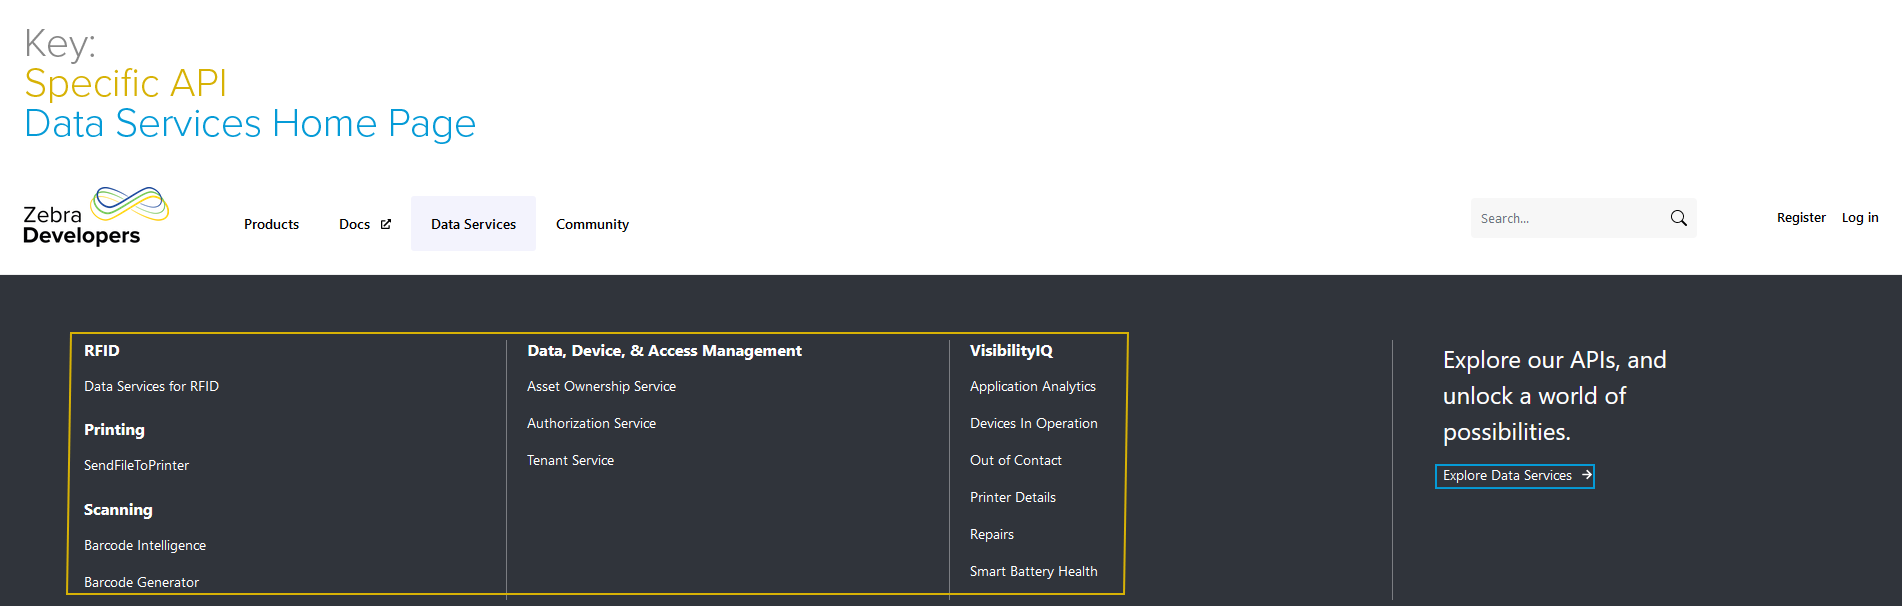Click the Scanning heading
The width and height of the screenshot is (1904, 606).
[x=118, y=509]
